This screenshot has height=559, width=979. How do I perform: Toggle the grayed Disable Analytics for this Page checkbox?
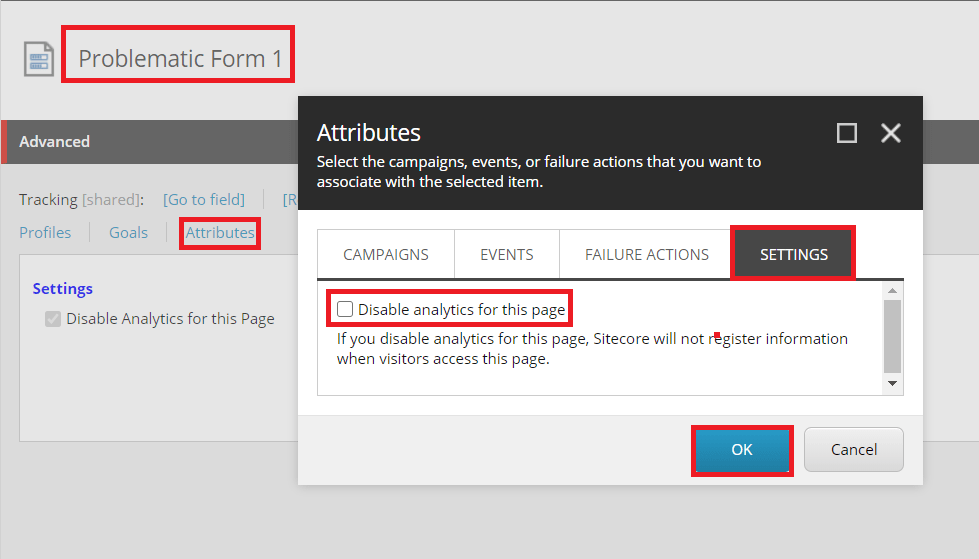[x=53, y=319]
